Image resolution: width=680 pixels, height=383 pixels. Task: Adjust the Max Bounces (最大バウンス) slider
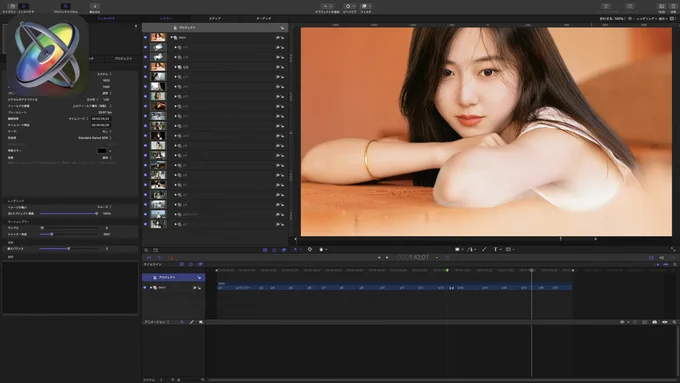point(69,249)
